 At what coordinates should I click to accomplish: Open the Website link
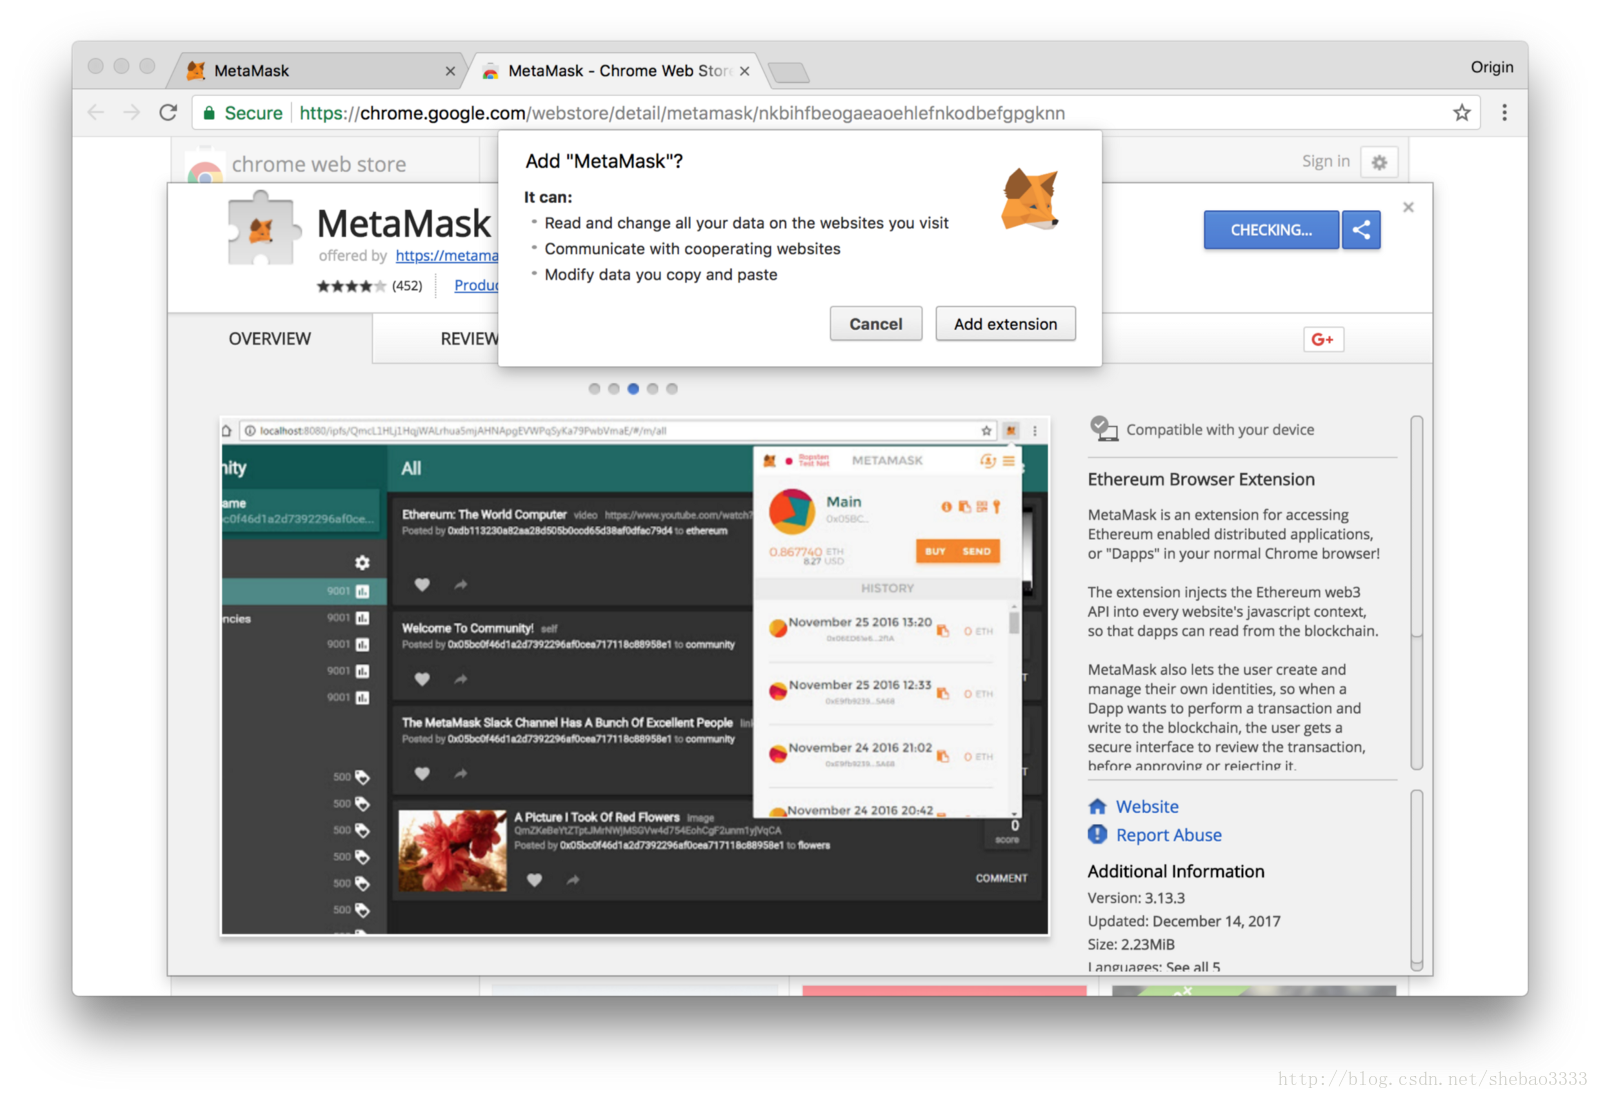tap(1147, 807)
